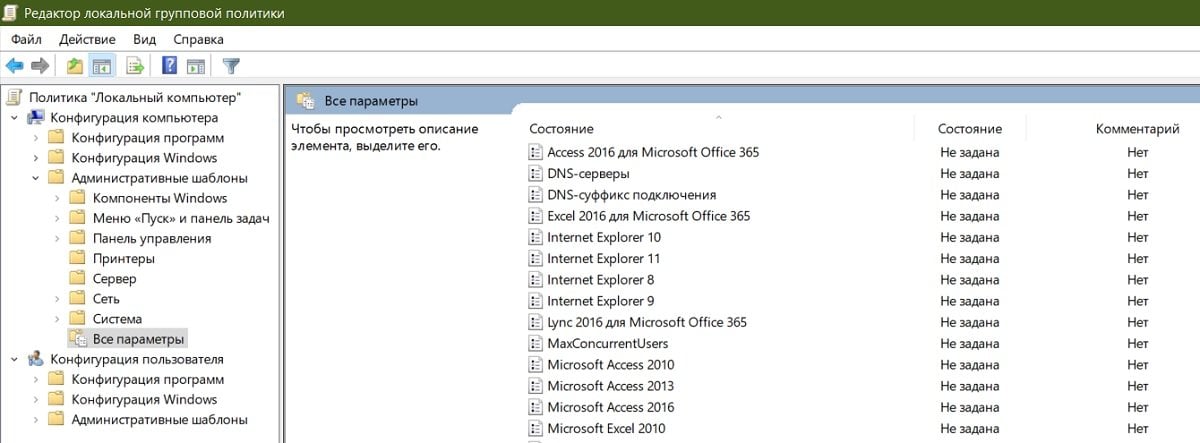The height and width of the screenshot is (443, 1200).
Task: Click Не задана in the DNS-серверы row
Action: [969, 173]
